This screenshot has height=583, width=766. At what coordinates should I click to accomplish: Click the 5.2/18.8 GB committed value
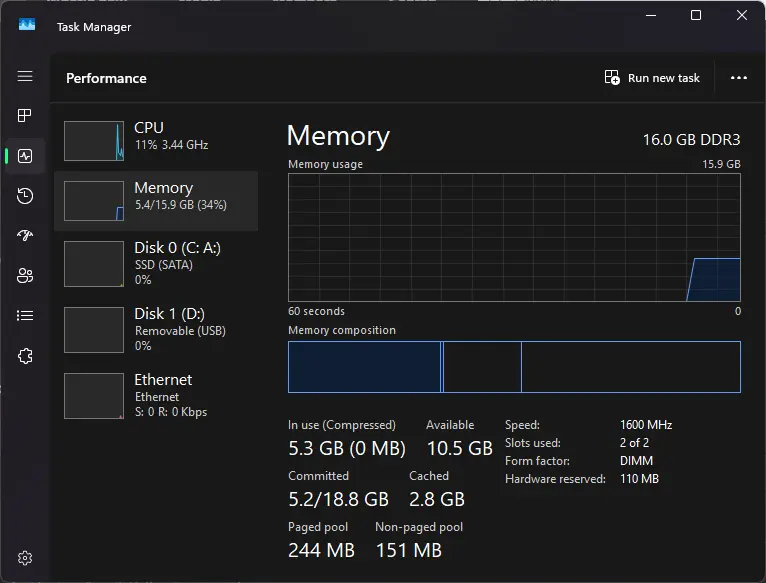pos(339,499)
